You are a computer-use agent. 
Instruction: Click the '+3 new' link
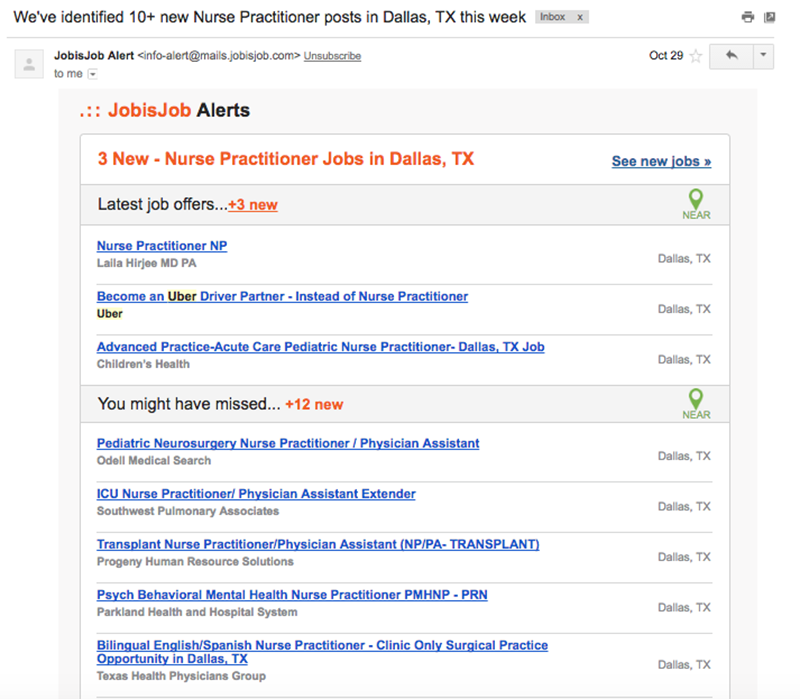tap(253, 205)
